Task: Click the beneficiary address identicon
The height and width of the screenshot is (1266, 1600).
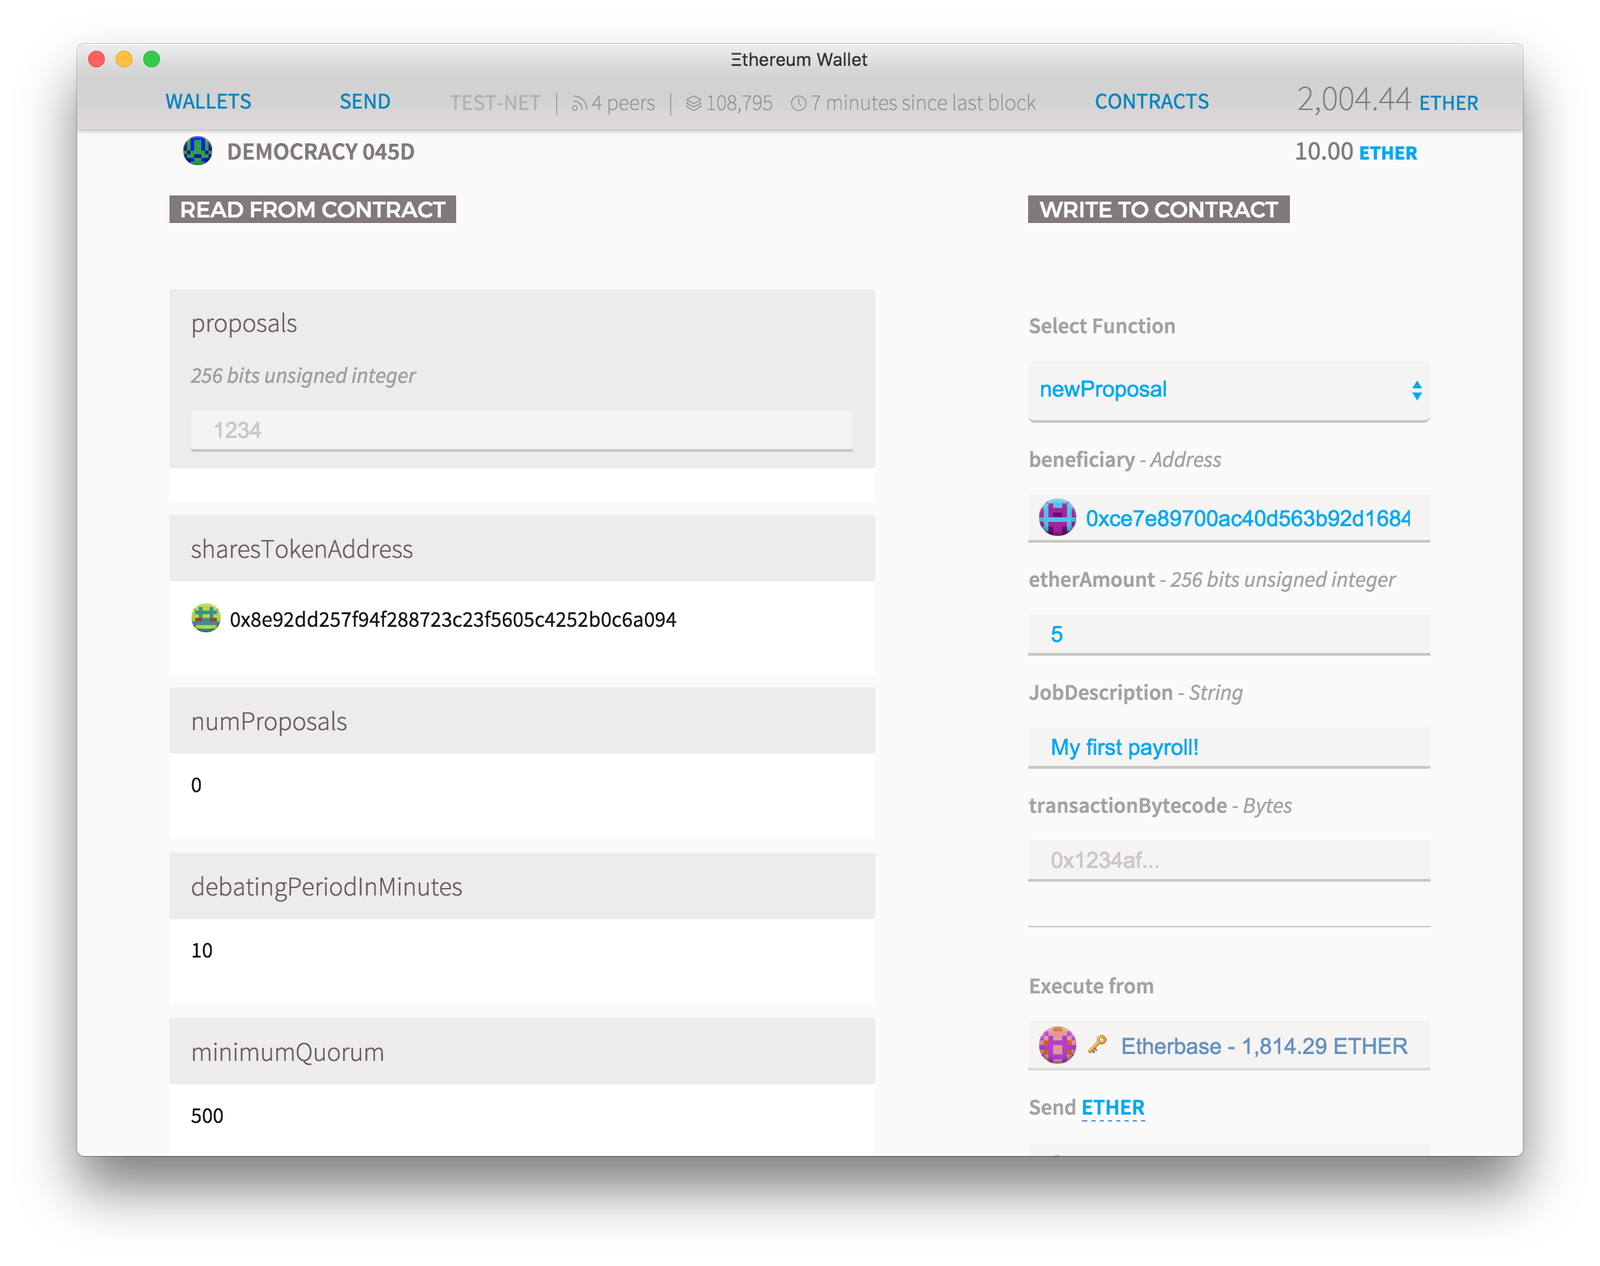Action: [x=1057, y=518]
